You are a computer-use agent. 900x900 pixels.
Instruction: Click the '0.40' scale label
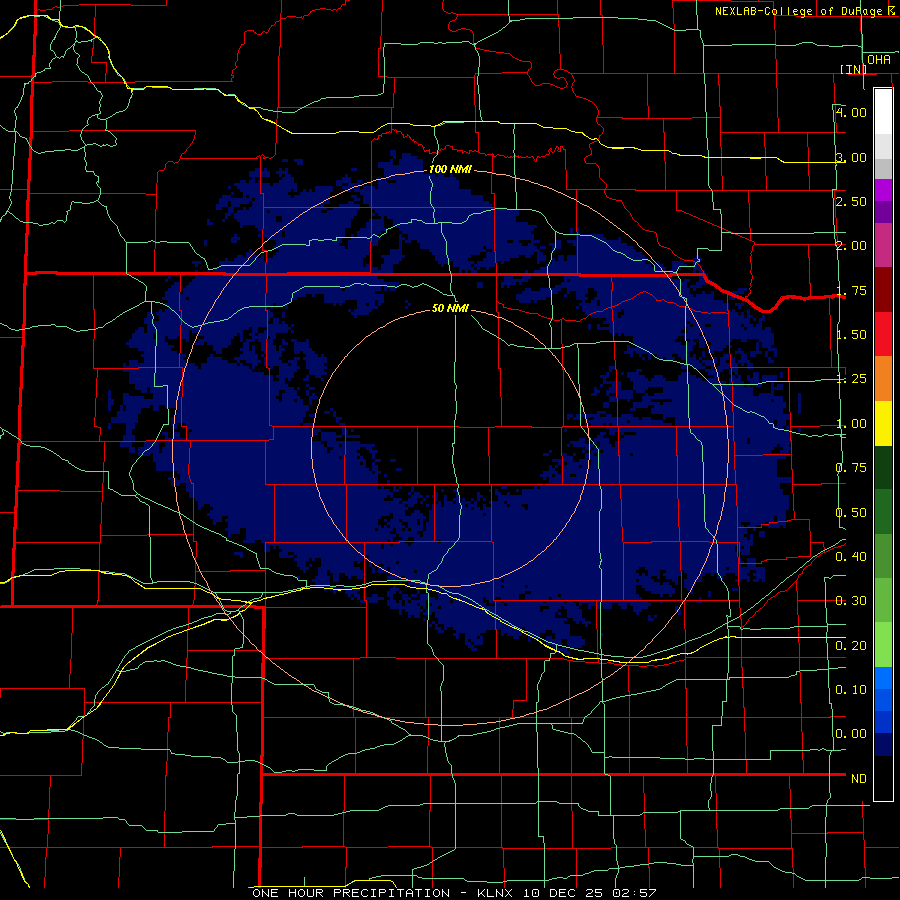pos(851,557)
